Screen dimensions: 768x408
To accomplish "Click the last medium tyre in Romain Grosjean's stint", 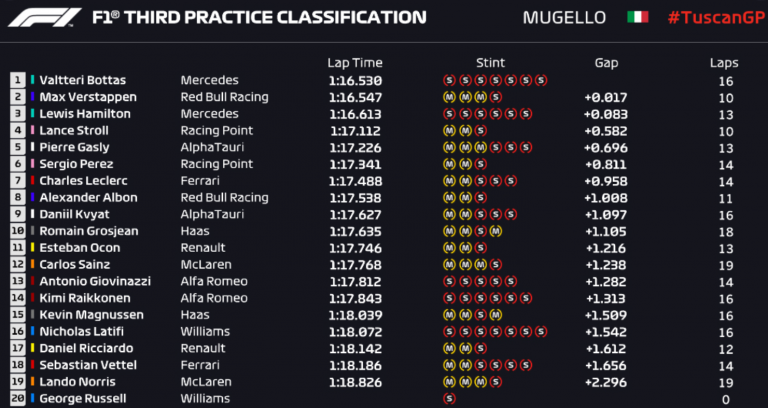I will coord(497,231).
